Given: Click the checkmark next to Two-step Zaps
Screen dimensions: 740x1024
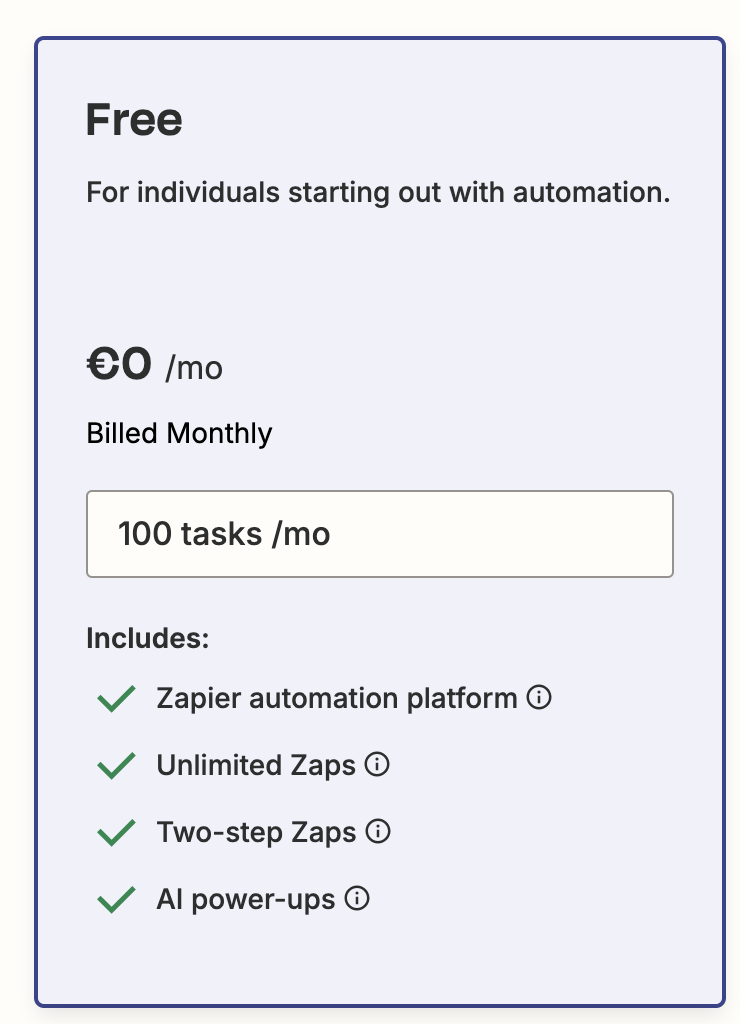Looking at the screenshot, I should [x=115, y=831].
